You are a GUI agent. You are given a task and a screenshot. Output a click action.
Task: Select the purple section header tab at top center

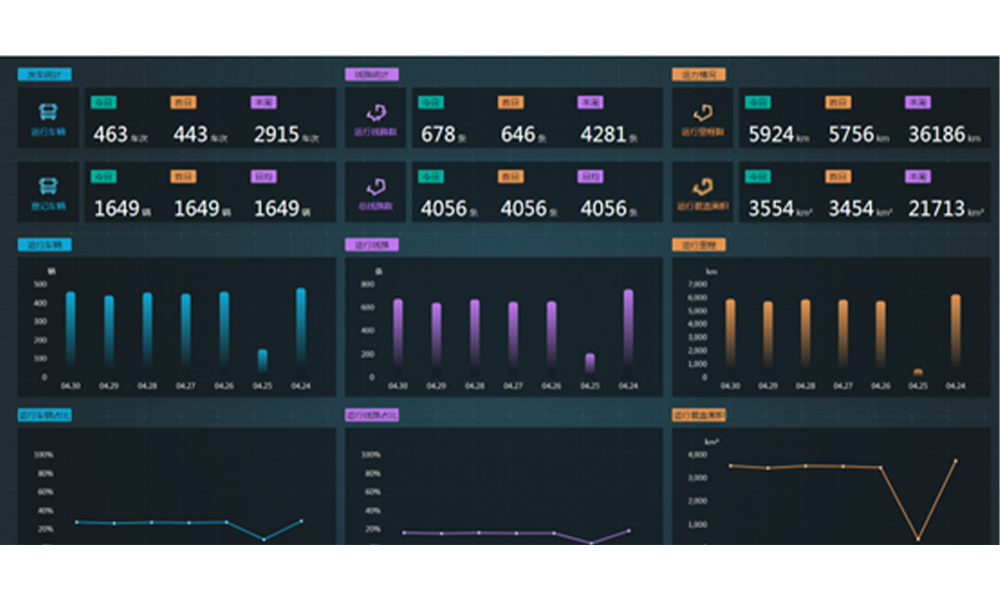(372, 74)
